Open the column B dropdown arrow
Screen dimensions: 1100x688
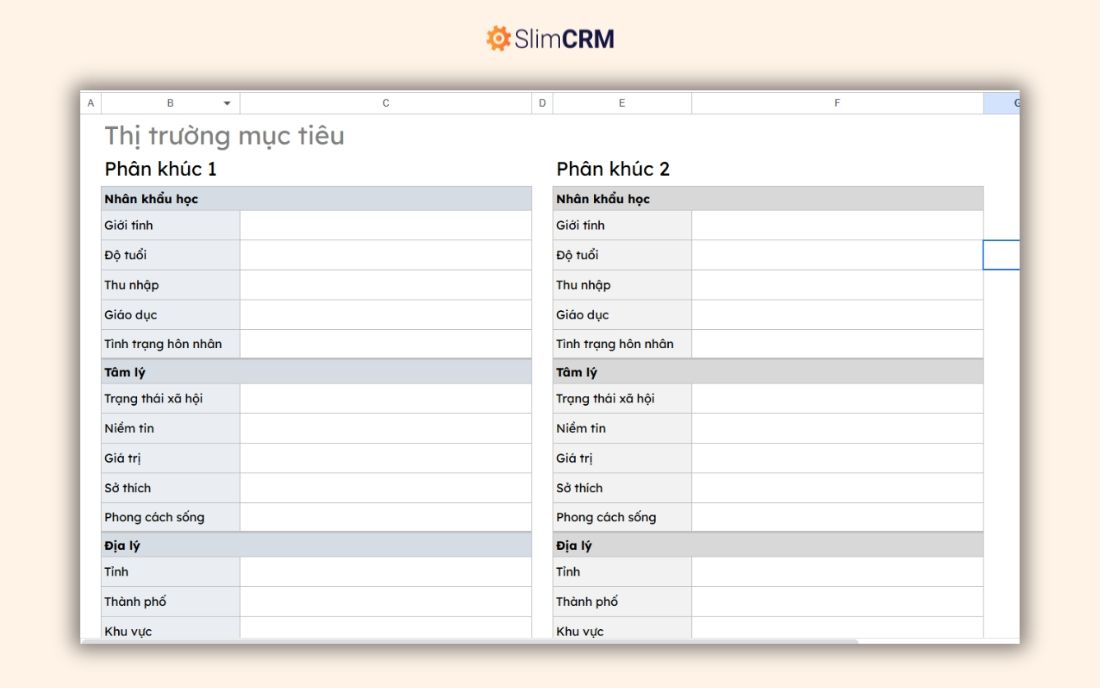[227, 103]
